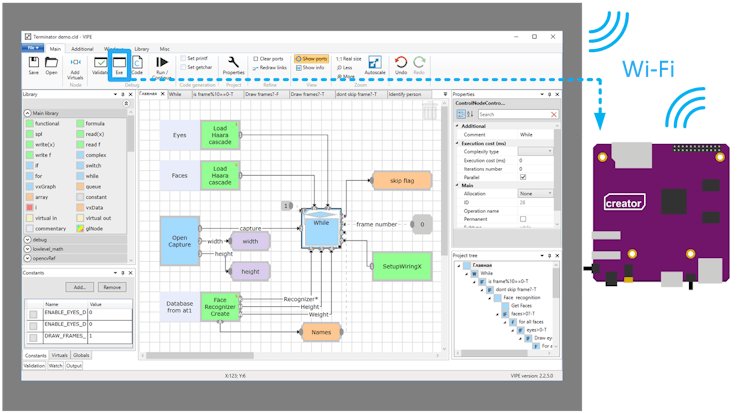This screenshot has width=740, height=413.
Task: Select the queue library node
Action: (x=89, y=186)
